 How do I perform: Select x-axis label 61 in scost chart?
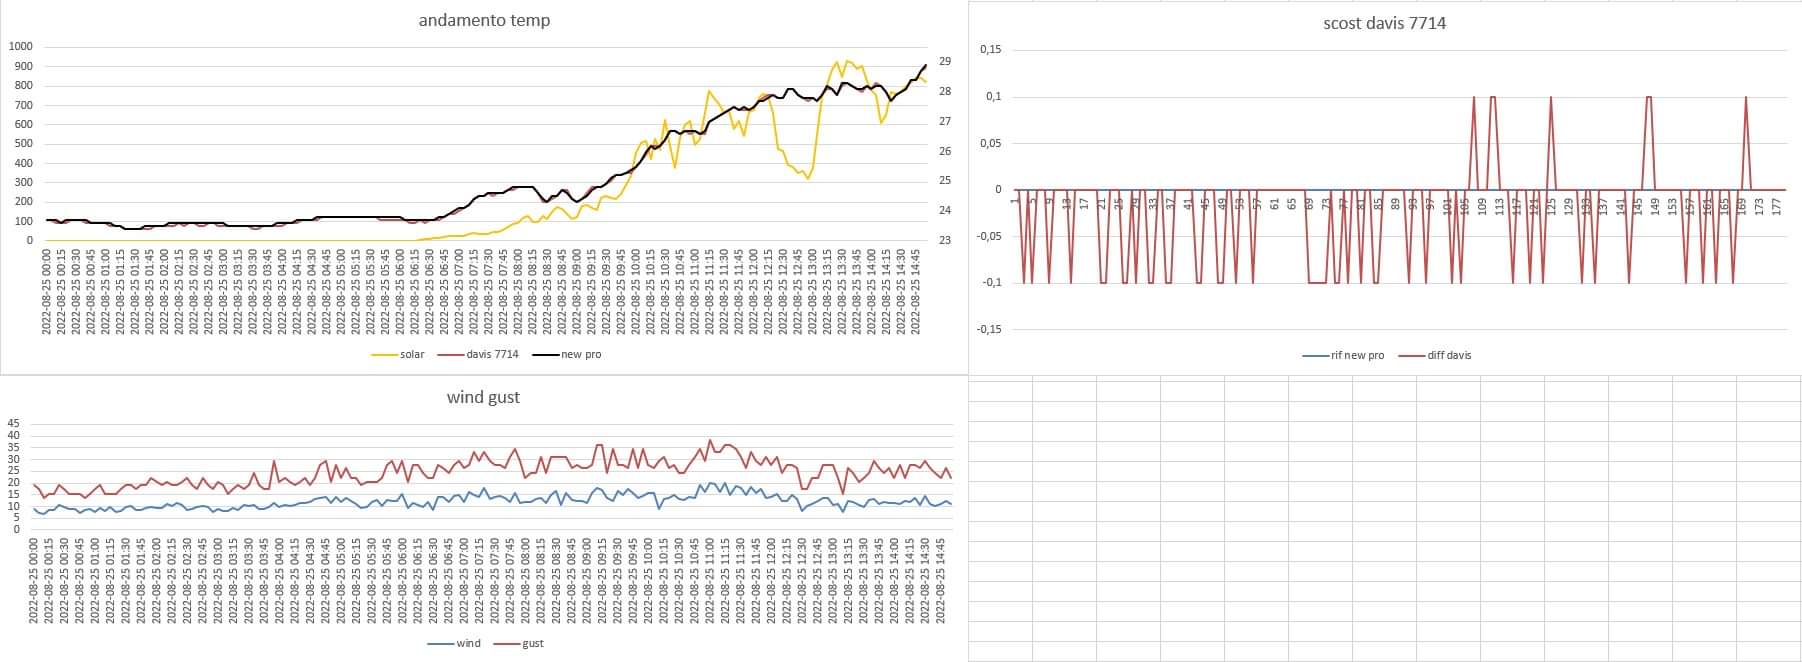click(x=1275, y=203)
